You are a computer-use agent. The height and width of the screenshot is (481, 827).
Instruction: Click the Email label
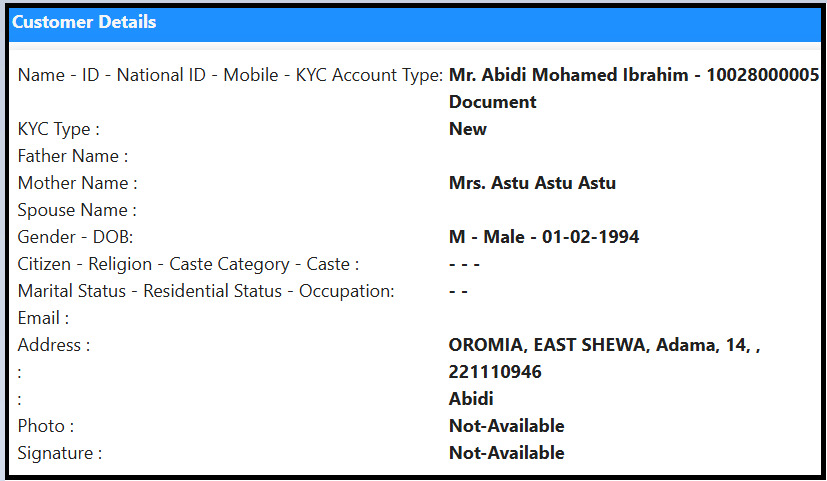click(43, 318)
